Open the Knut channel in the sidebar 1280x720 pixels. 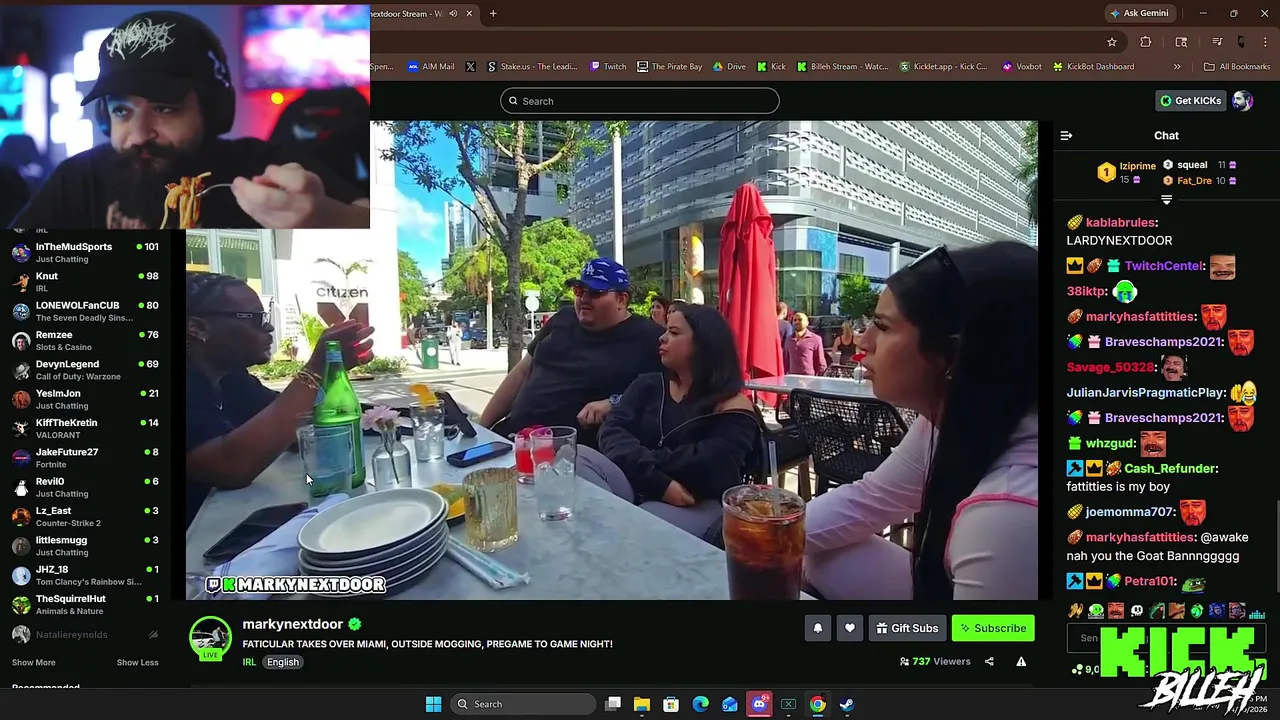point(85,282)
